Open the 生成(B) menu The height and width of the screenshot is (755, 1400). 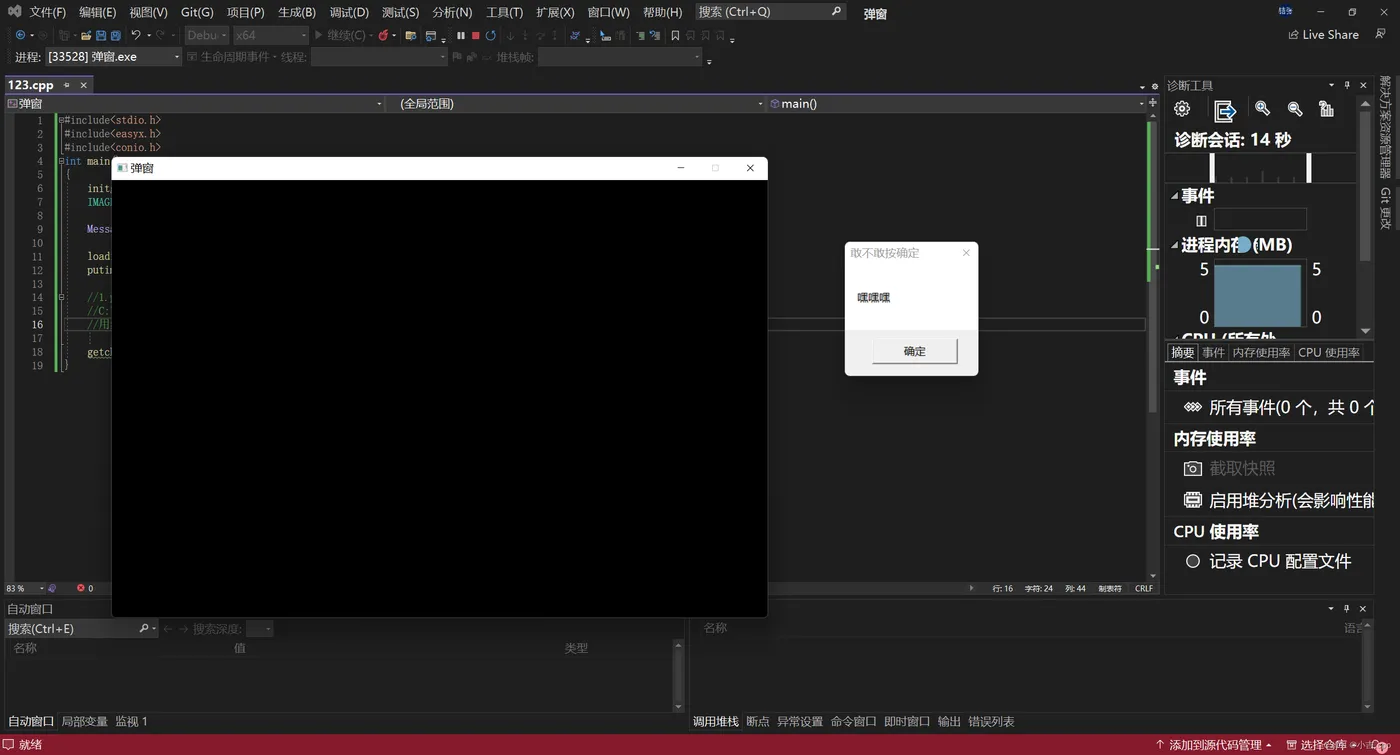tap(297, 12)
